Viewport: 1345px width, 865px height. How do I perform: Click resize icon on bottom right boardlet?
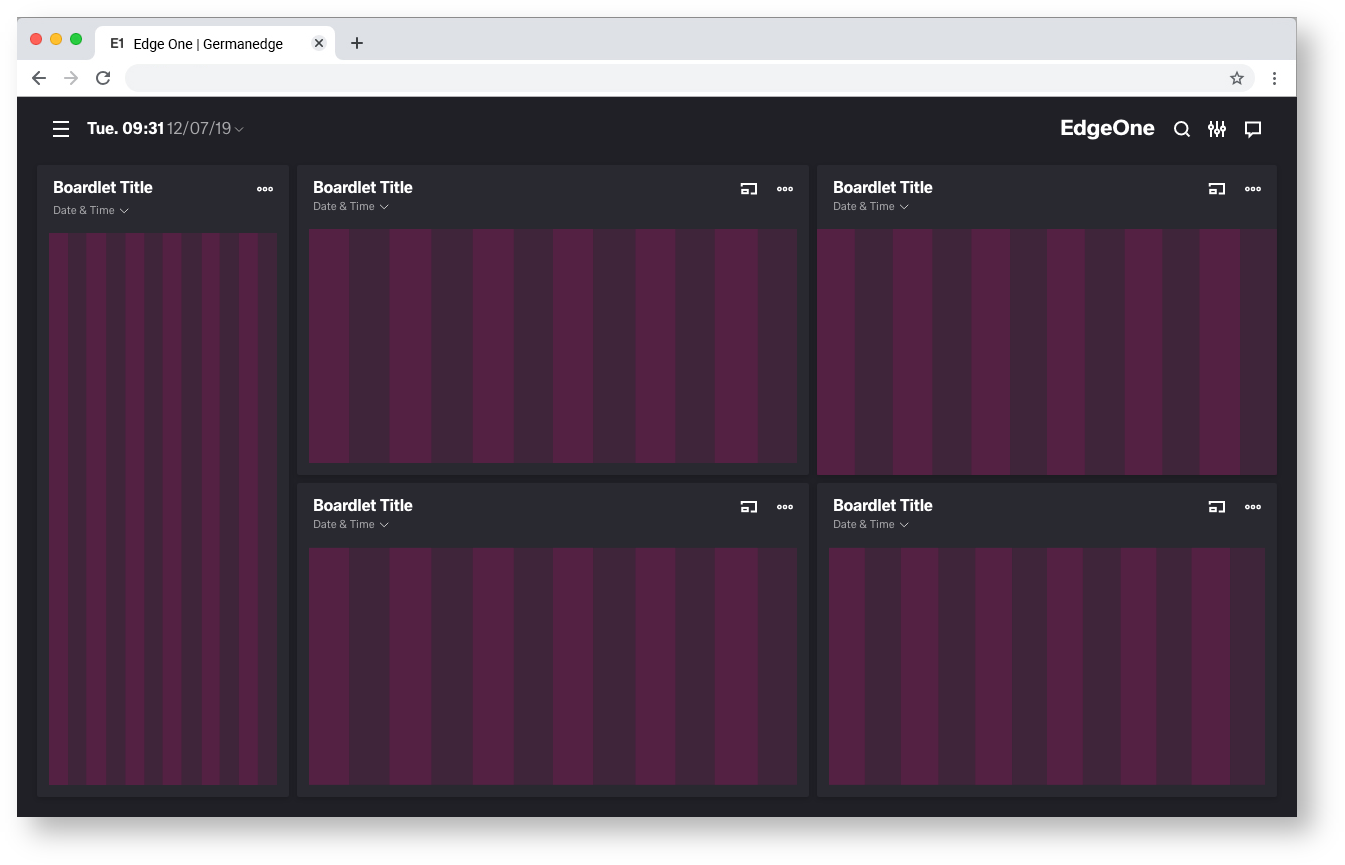1216,507
